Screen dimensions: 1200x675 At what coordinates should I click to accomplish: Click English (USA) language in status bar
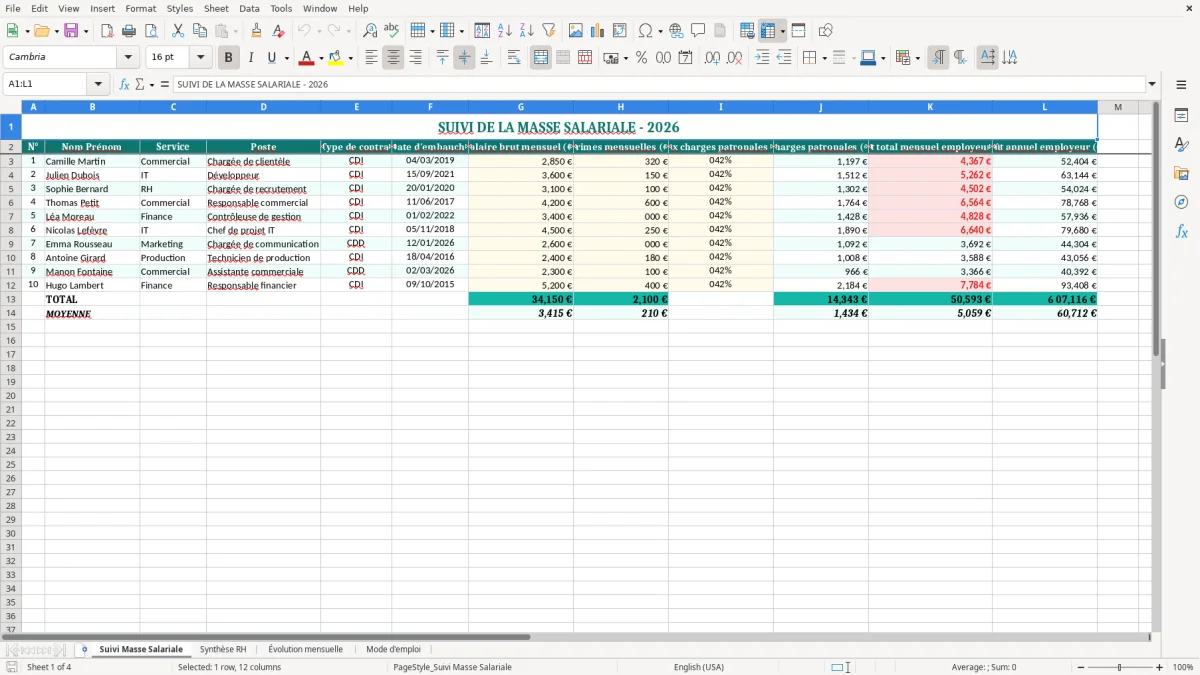[x=699, y=667]
